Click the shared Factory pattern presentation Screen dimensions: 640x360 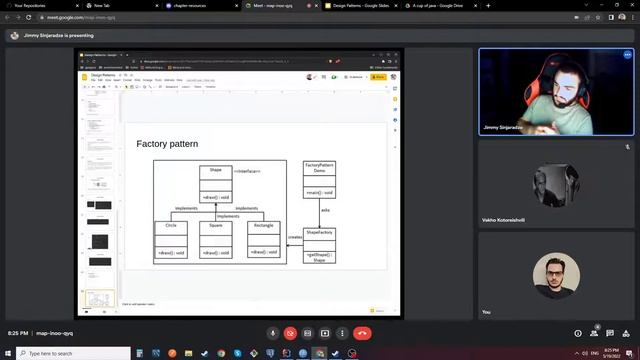(x=239, y=184)
